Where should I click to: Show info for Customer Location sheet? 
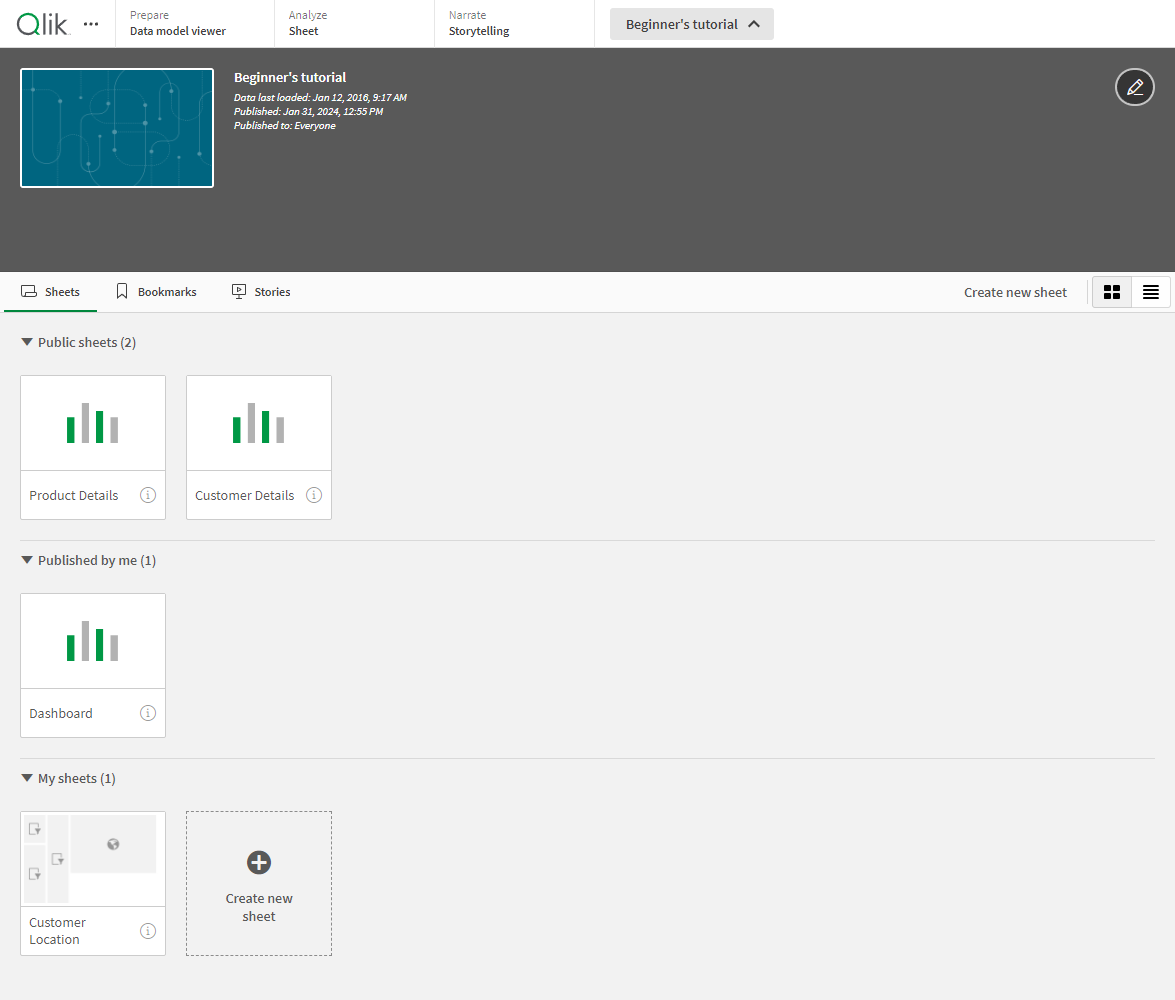pyautogui.click(x=148, y=931)
